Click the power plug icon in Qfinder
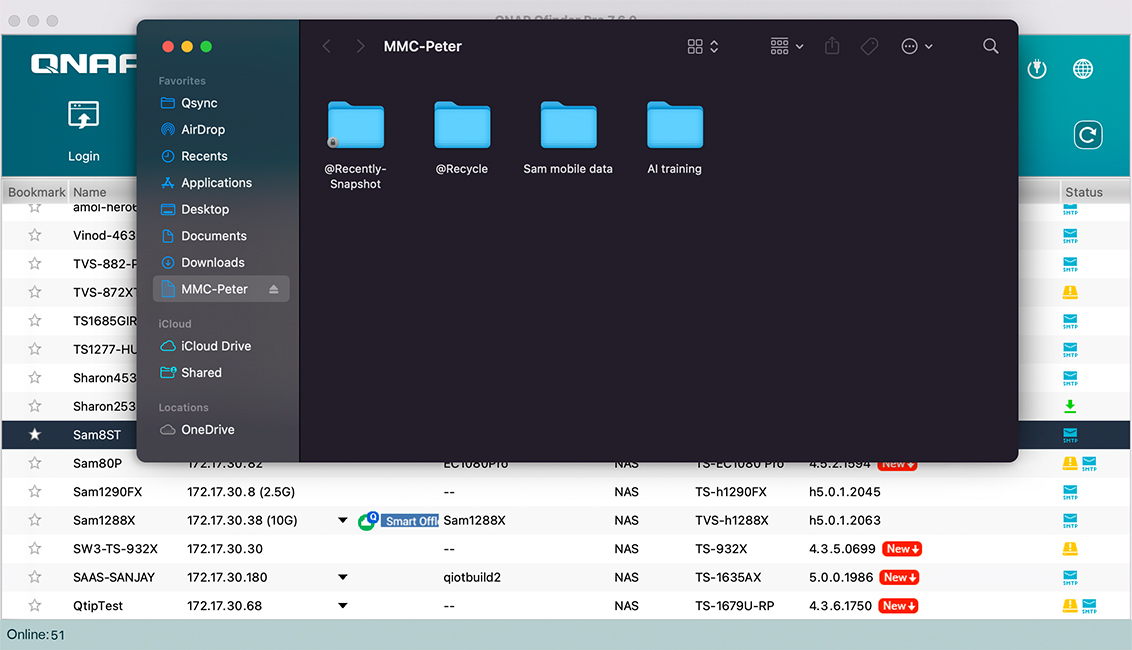The height and width of the screenshot is (650, 1132). pyautogui.click(x=1037, y=69)
